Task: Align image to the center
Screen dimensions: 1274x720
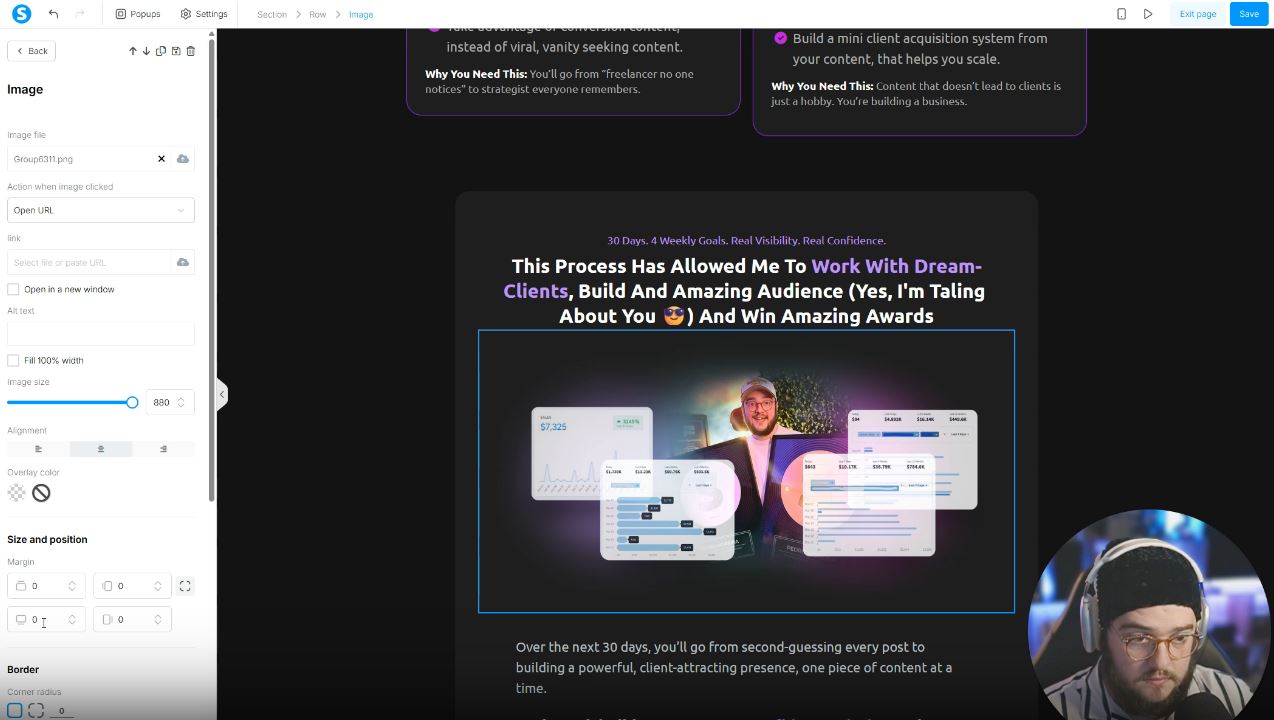Action: point(100,449)
